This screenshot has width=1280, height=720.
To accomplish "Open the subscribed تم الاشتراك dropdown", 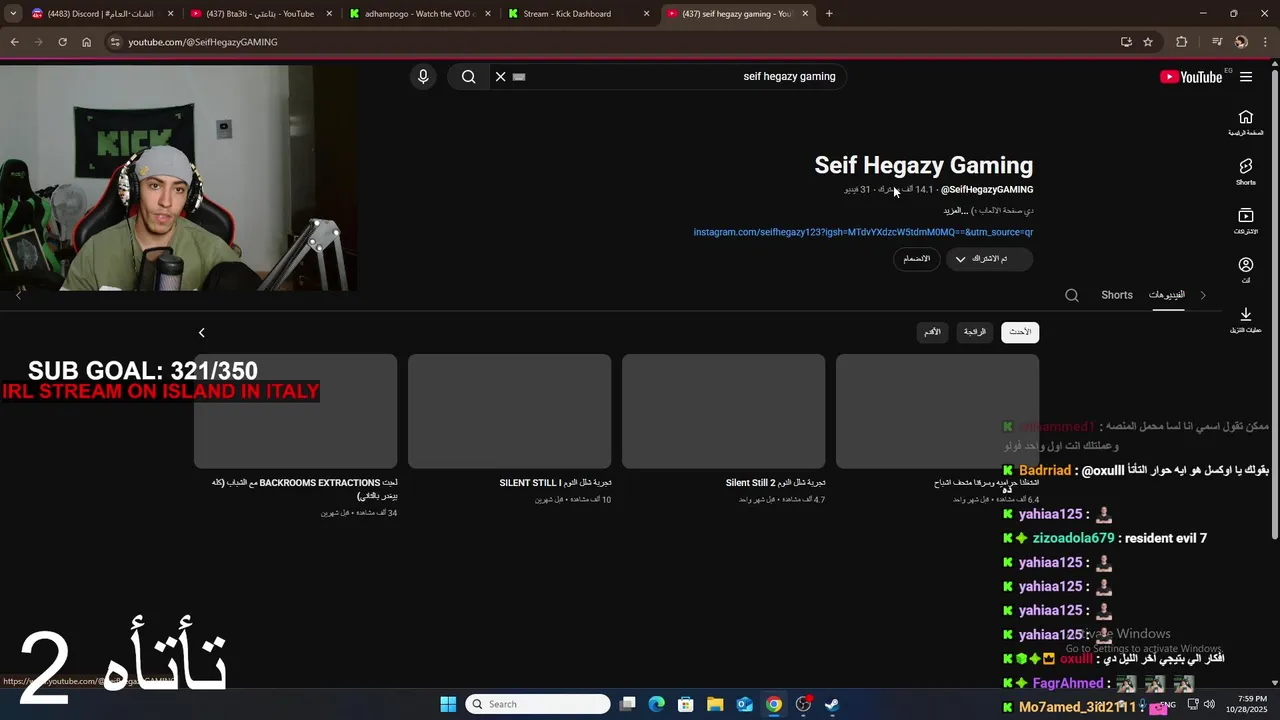I will [989, 259].
